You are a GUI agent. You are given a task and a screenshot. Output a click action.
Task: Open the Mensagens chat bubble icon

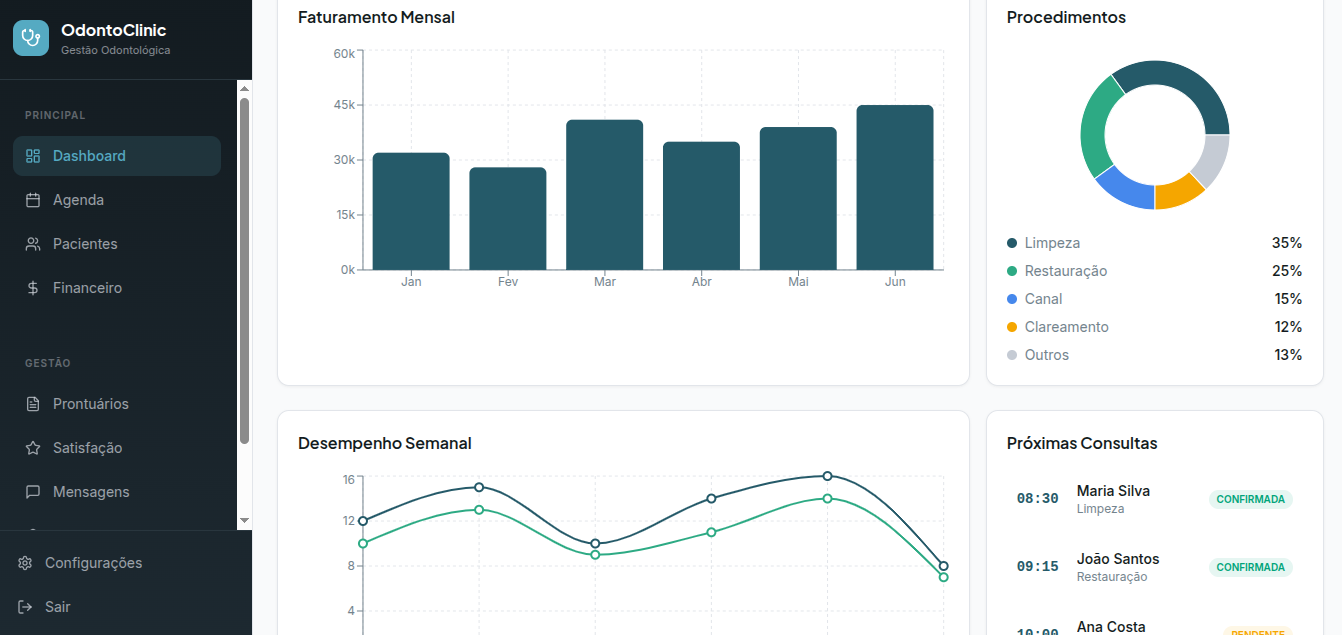(33, 492)
